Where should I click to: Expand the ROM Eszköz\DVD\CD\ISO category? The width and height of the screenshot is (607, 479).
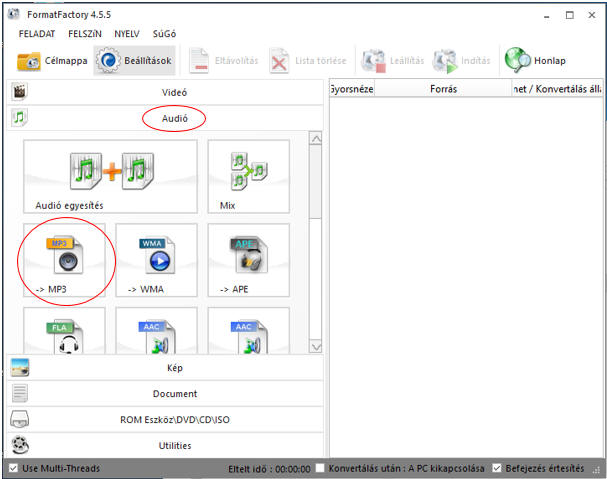click(165, 420)
